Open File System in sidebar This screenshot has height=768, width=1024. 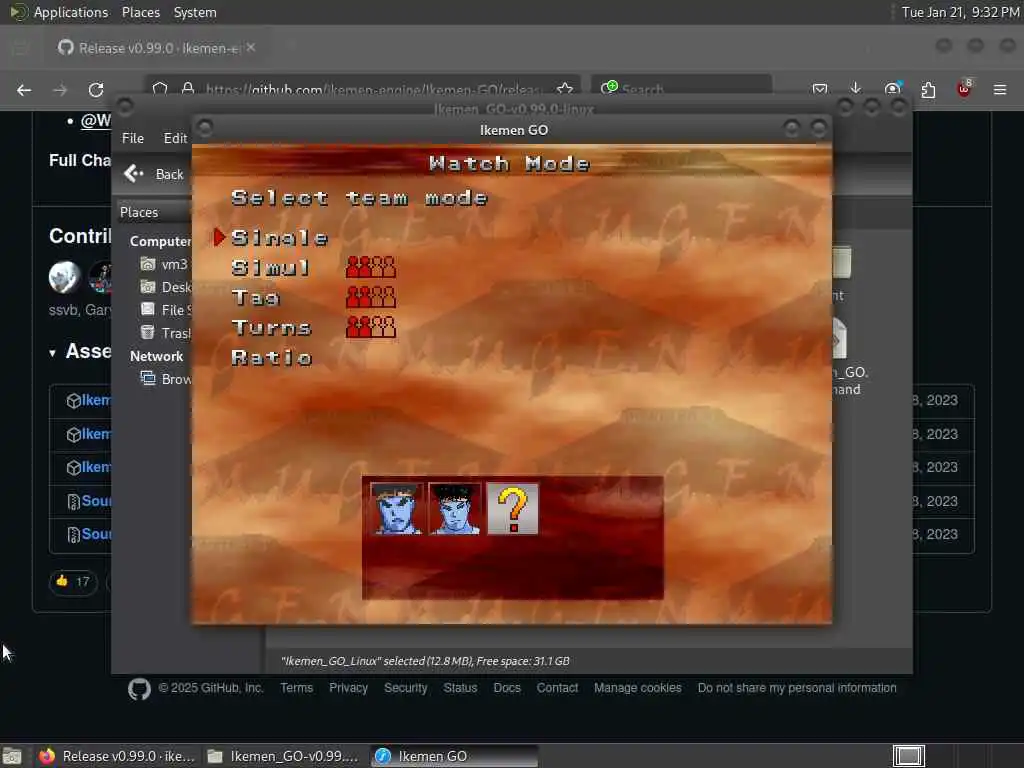tap(165, 310)
